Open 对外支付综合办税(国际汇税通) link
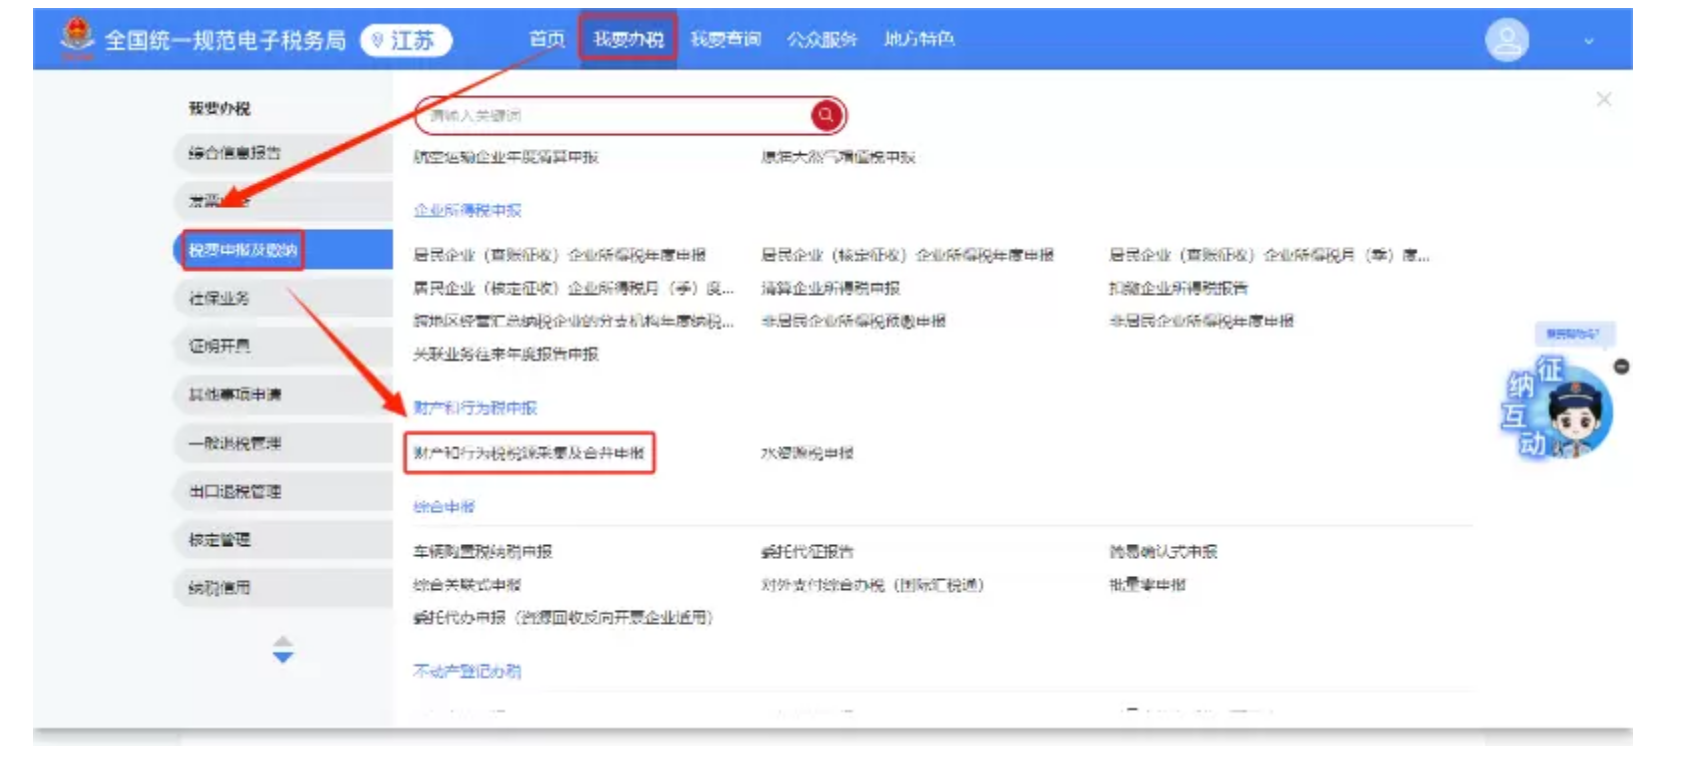The width and height of the screenshot is (1683, 758). tap(872, 585)
